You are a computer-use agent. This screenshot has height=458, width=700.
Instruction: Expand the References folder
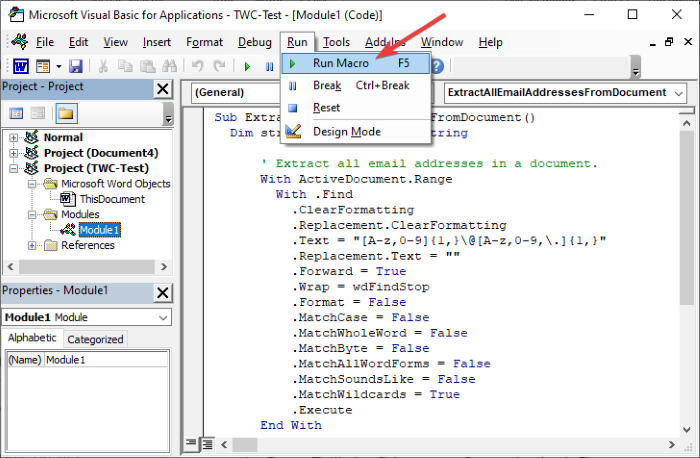point(32,246)
